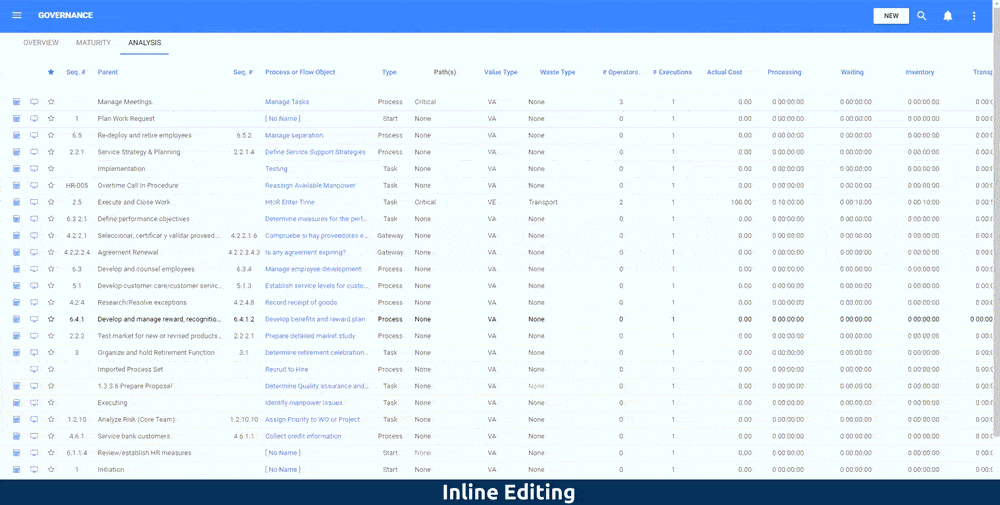Open details icon for Manage Meetings row

coord(17,102)
